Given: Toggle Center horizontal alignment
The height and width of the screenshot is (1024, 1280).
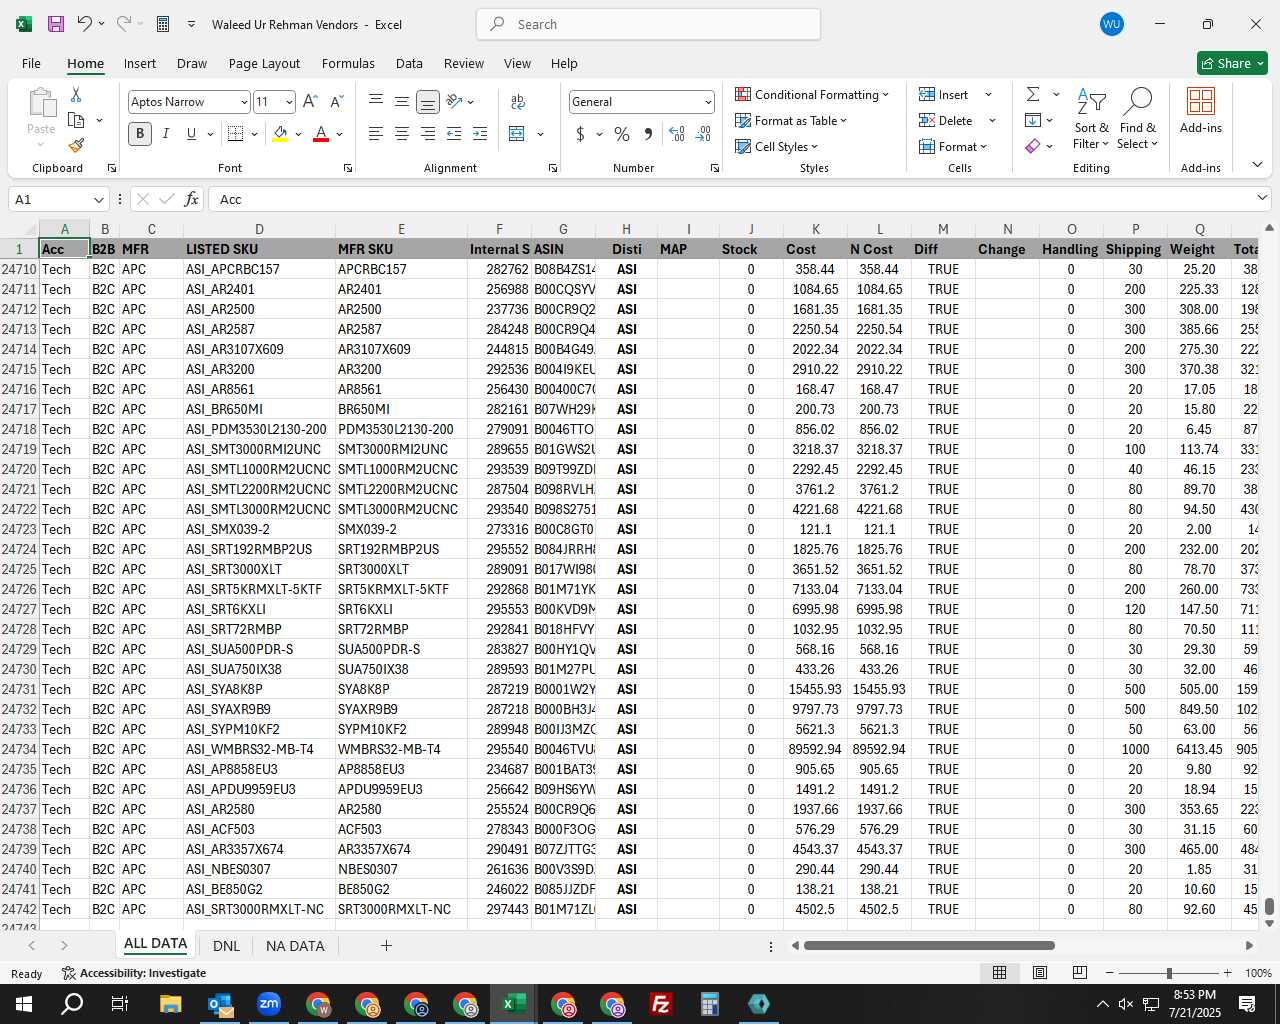Looking at the screenshot, I should [x=402, y=133].
